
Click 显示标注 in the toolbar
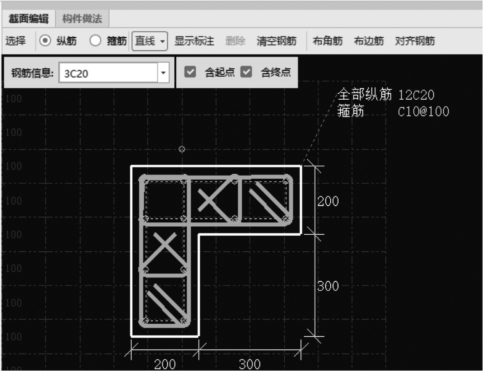[194, 41]
